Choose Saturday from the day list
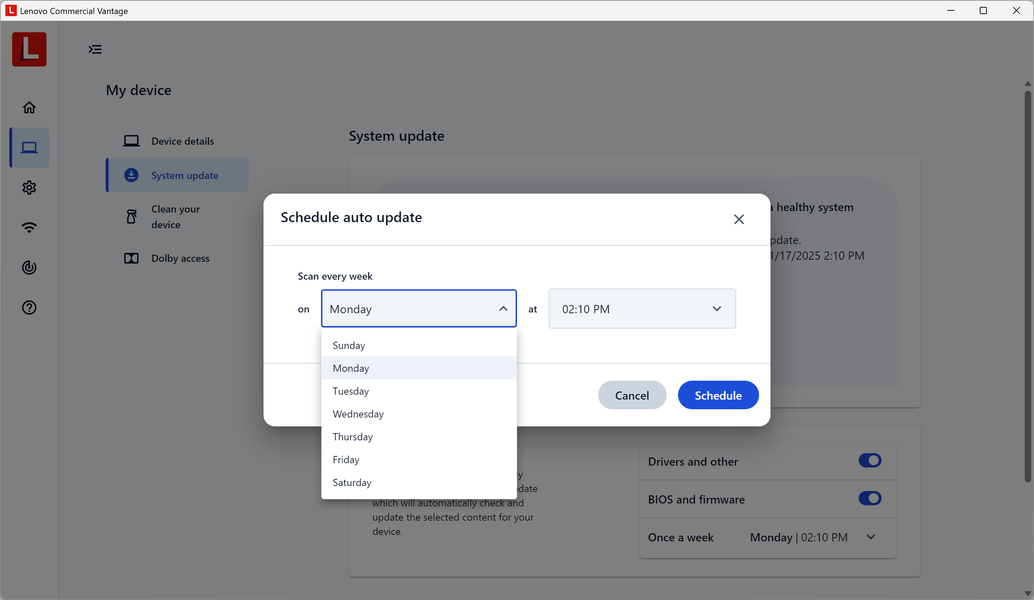The width and height of the screenshot is (1034, 600). (x=419, y=483)
